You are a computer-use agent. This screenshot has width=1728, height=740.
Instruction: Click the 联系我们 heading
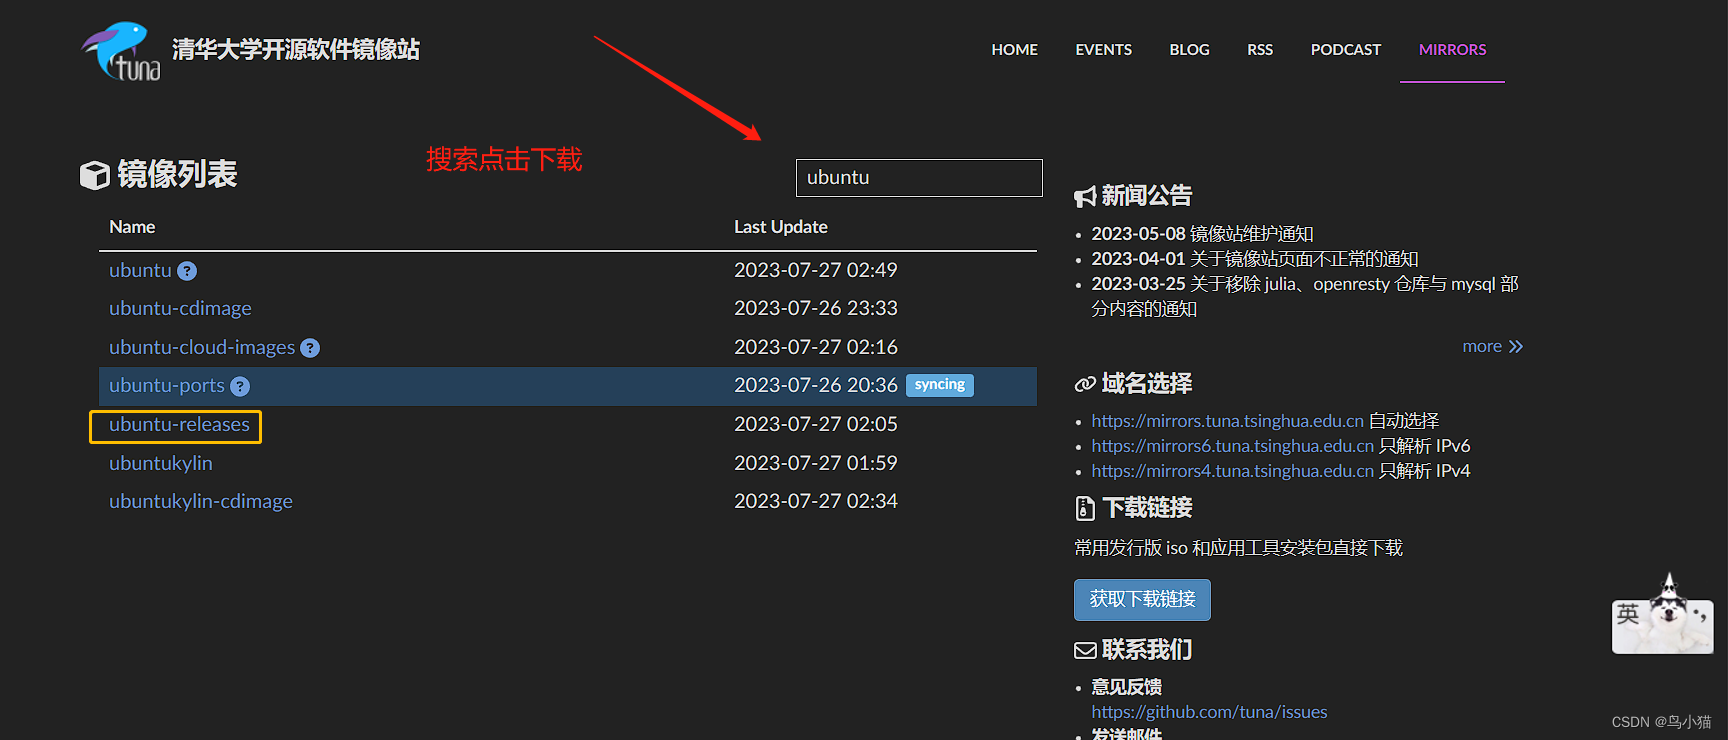(1147, 650)
